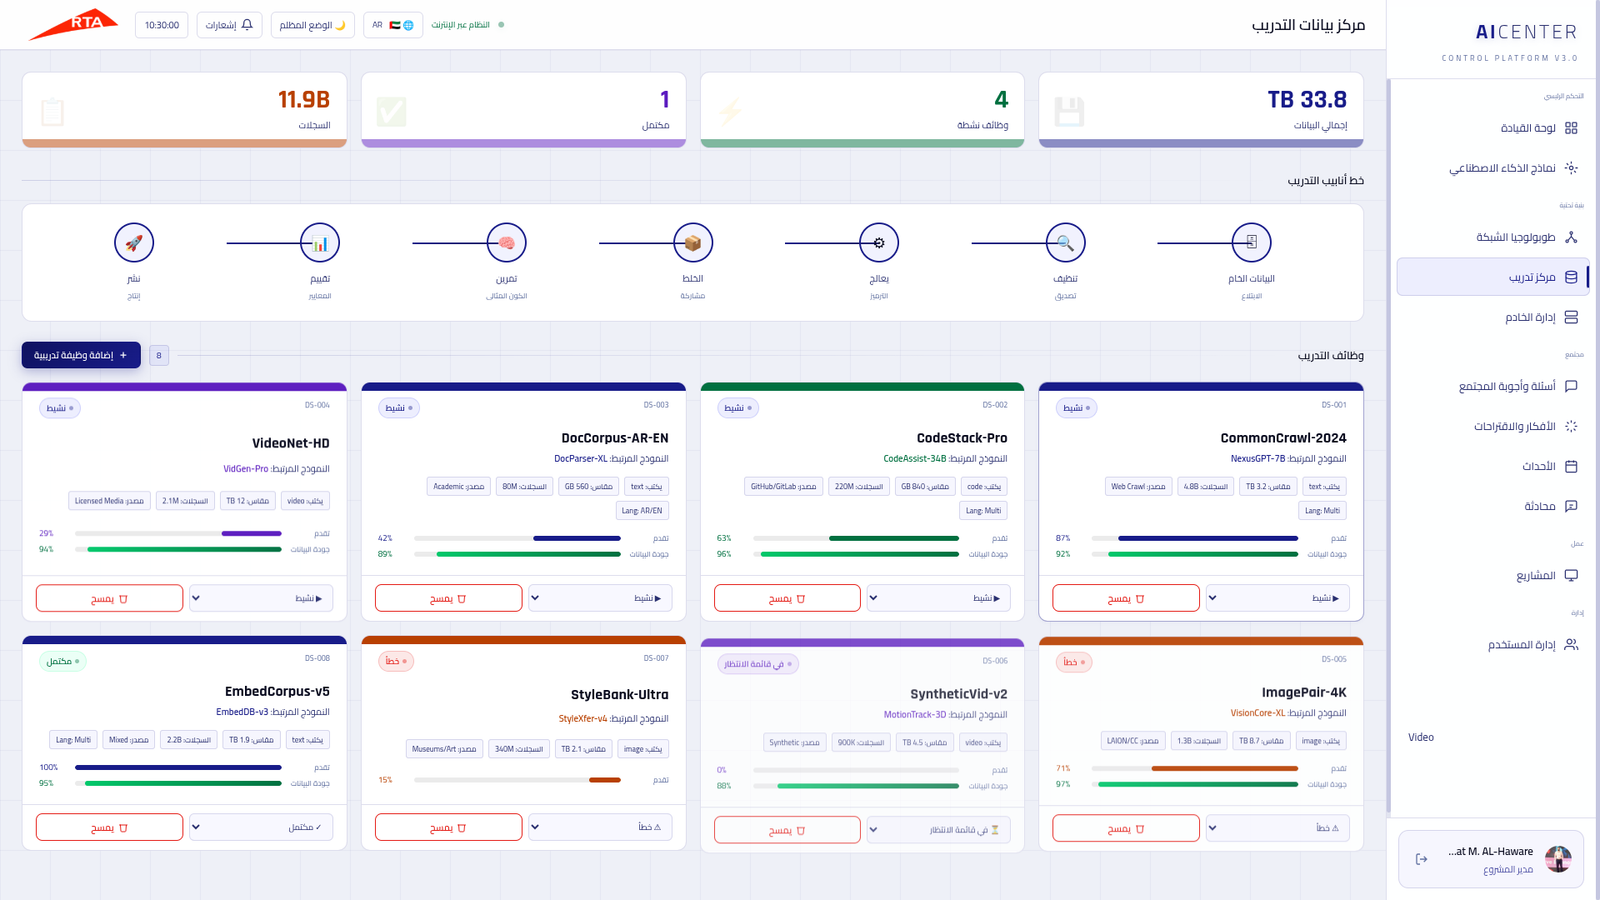
Task: Click the server management icon in the sidebar
Action: tap(1571, 317)
